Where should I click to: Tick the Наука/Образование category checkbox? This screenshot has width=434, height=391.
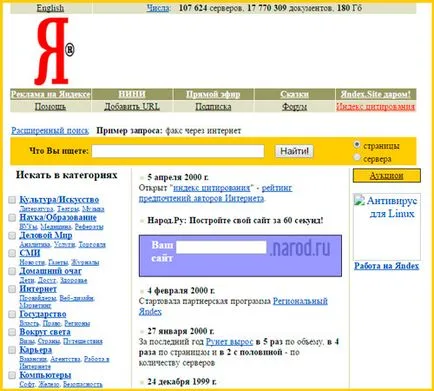point(12,218)
